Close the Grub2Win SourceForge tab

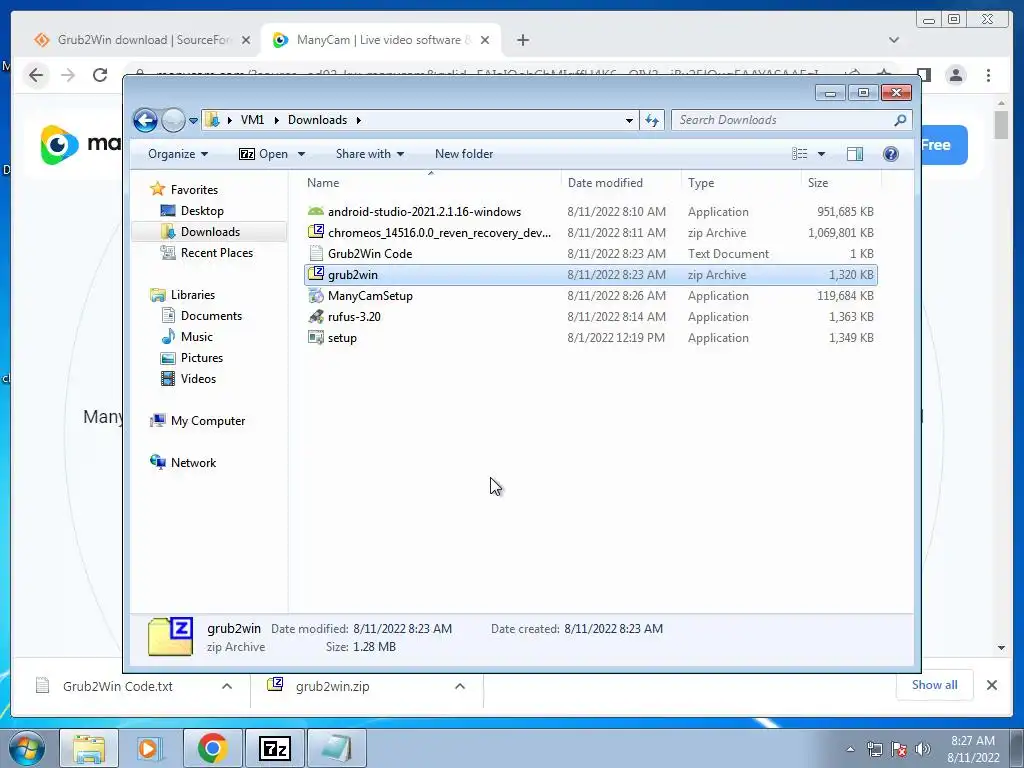(x=246, y=40)
